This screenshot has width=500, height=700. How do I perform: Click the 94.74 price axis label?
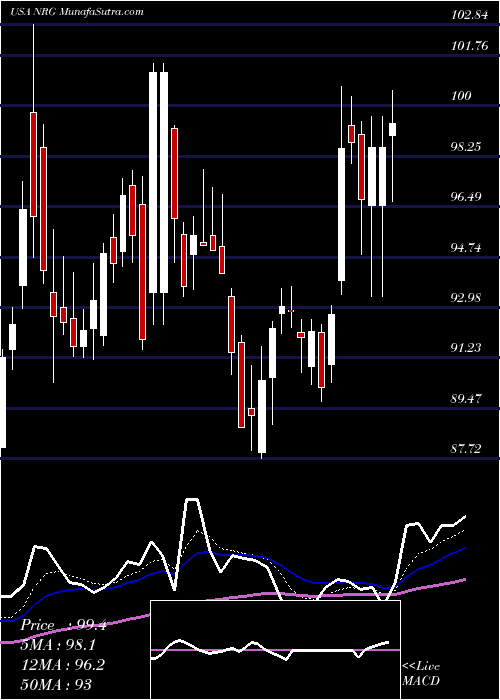pos(466,247)
